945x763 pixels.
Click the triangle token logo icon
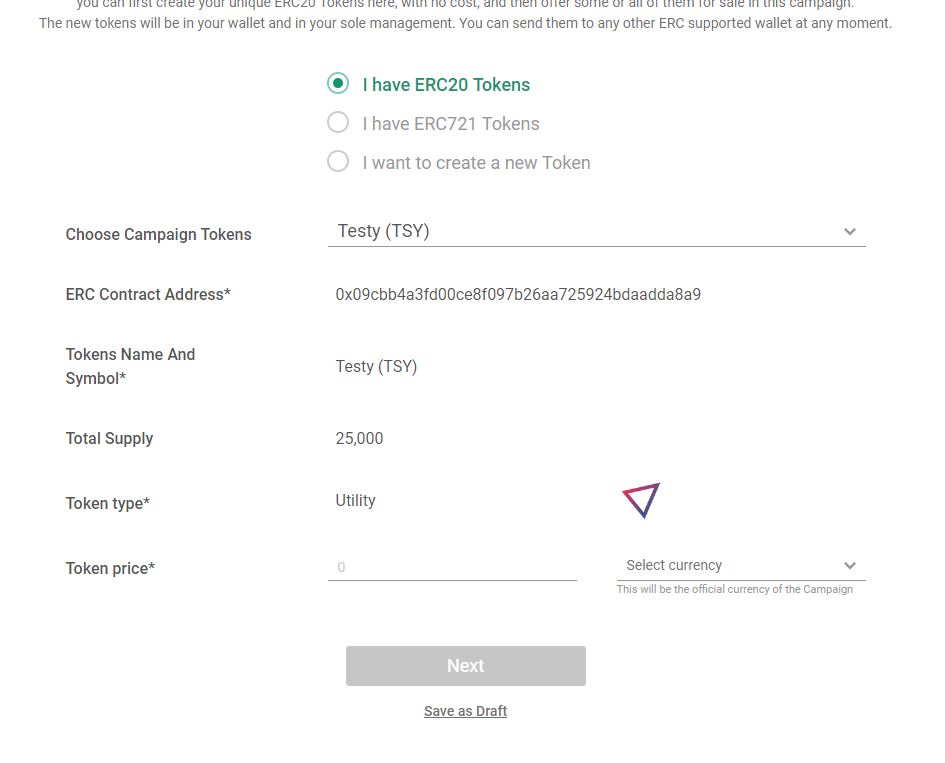point(641,500)
